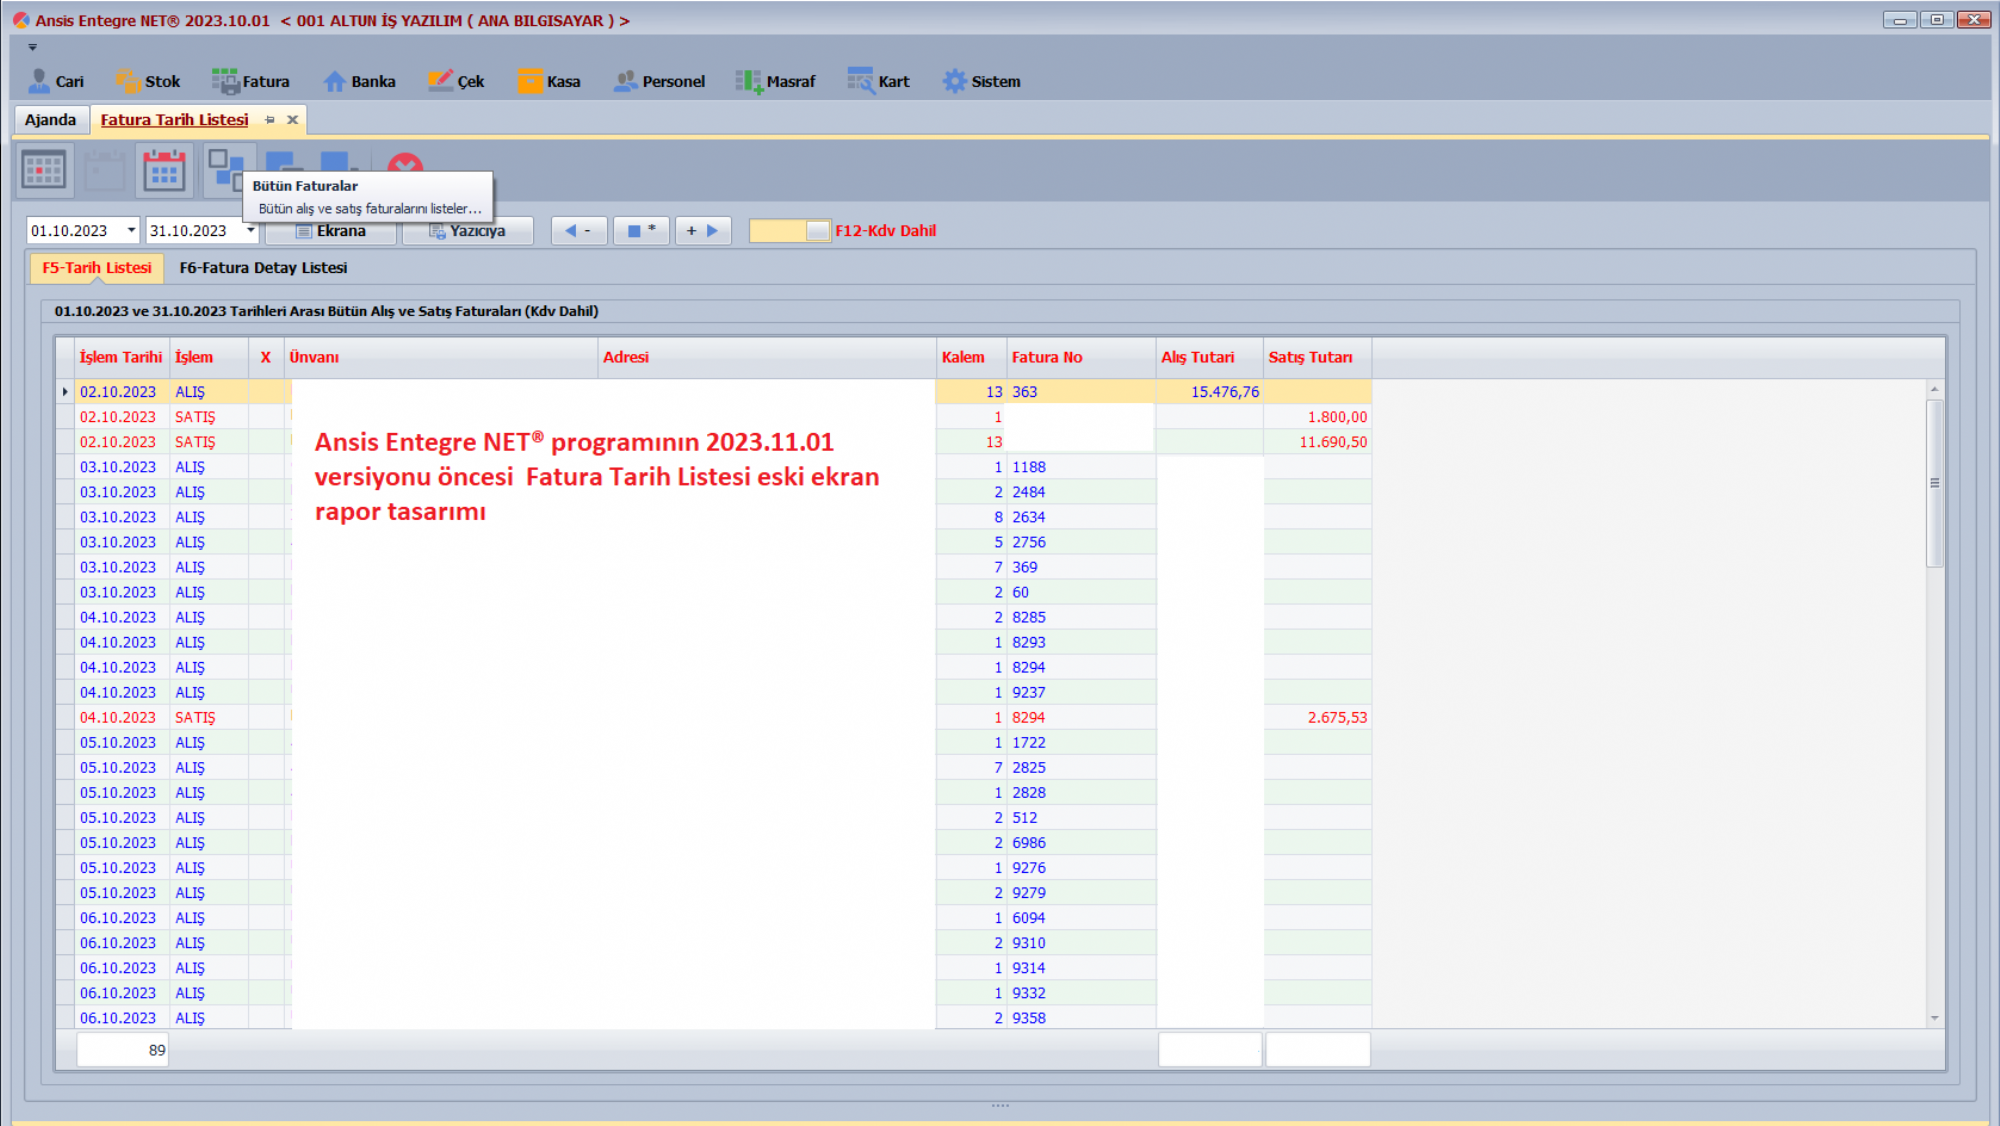The height and width of the screenshot is (1126, 2000).
Task: Select the F5-Tarih Listesi tab
Action: click(x=97, y=268)
